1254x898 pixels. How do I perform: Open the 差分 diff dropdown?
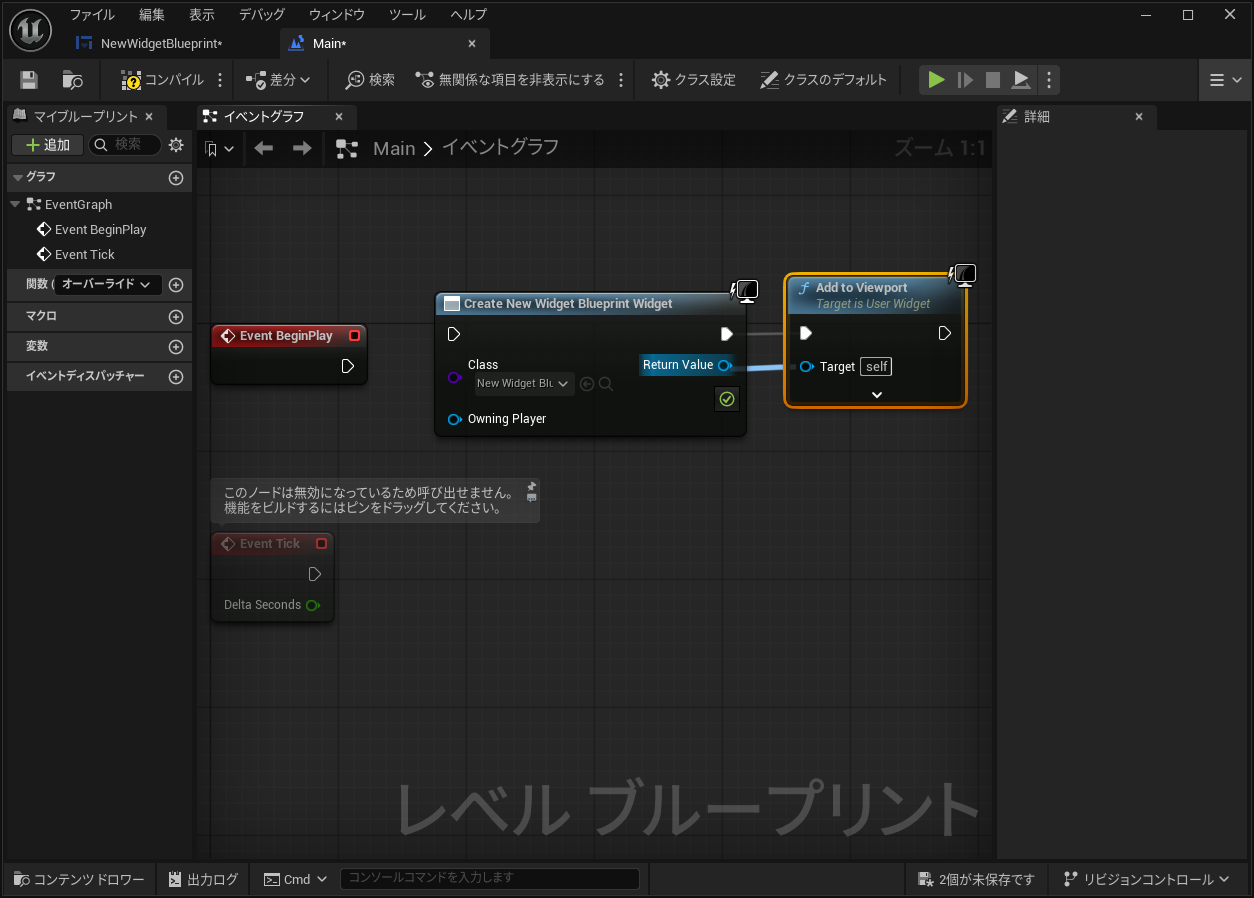point(278,80)
